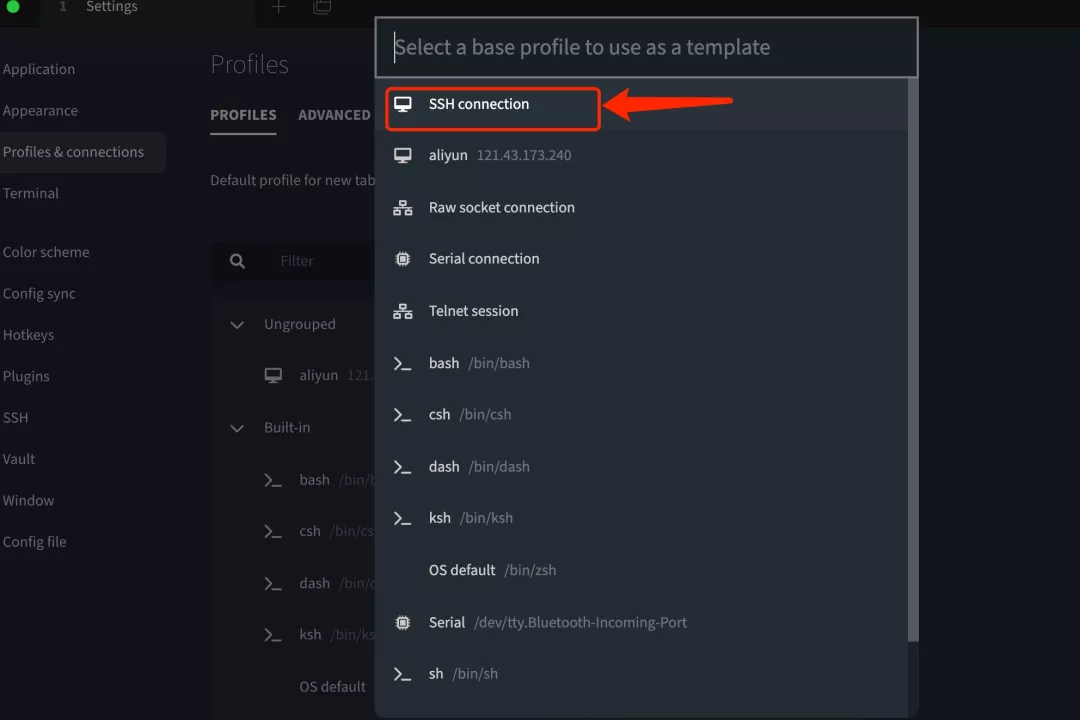Focus the base profile template search field
Image resolution: width=1080 pixels, height=720 pixels.
coord(647,48)
